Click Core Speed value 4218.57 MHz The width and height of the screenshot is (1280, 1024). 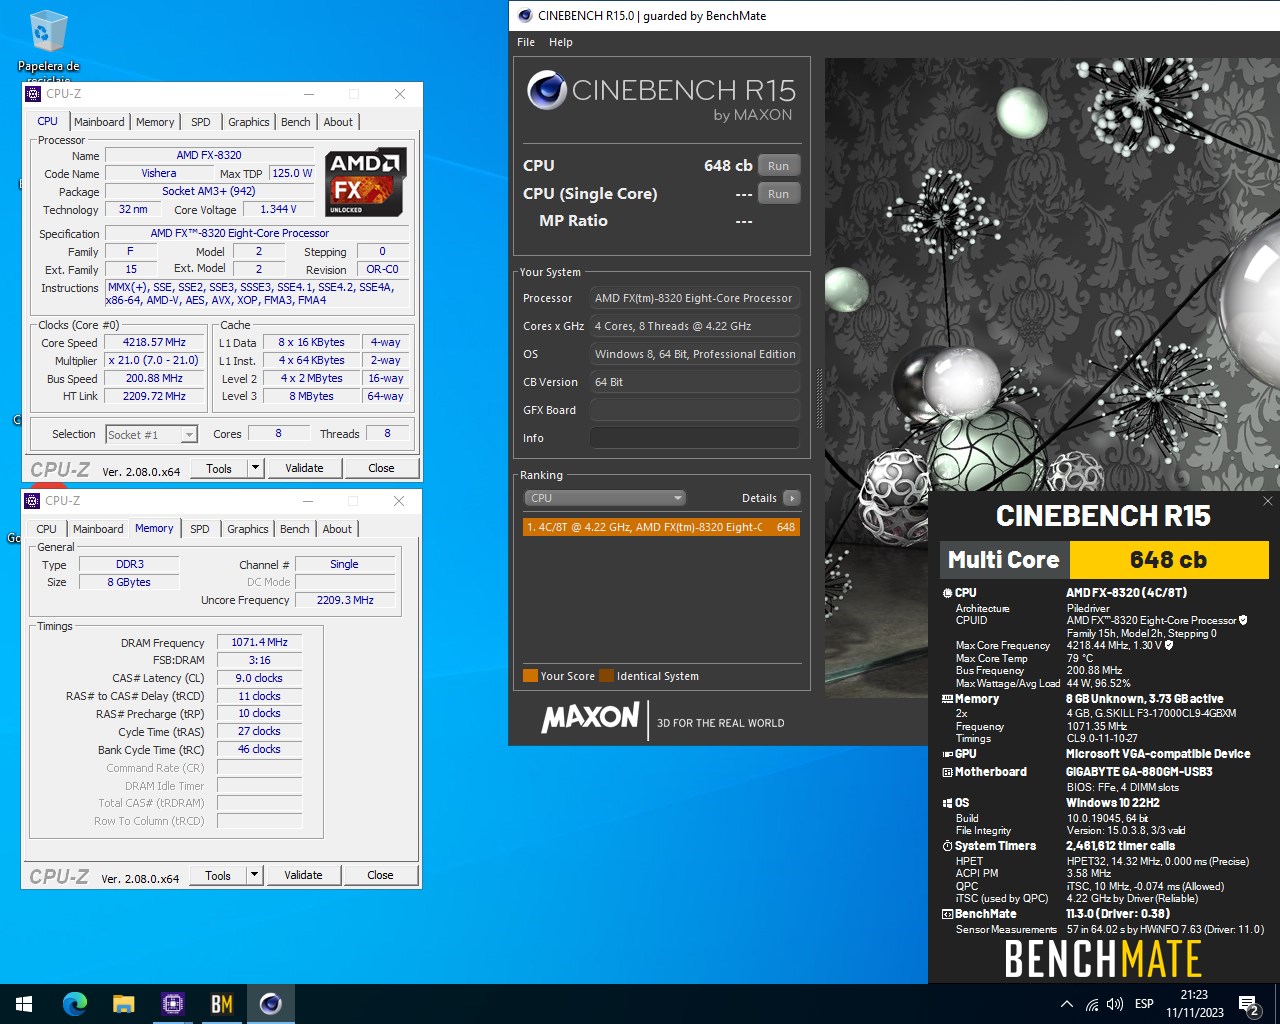tap(155, 342)
